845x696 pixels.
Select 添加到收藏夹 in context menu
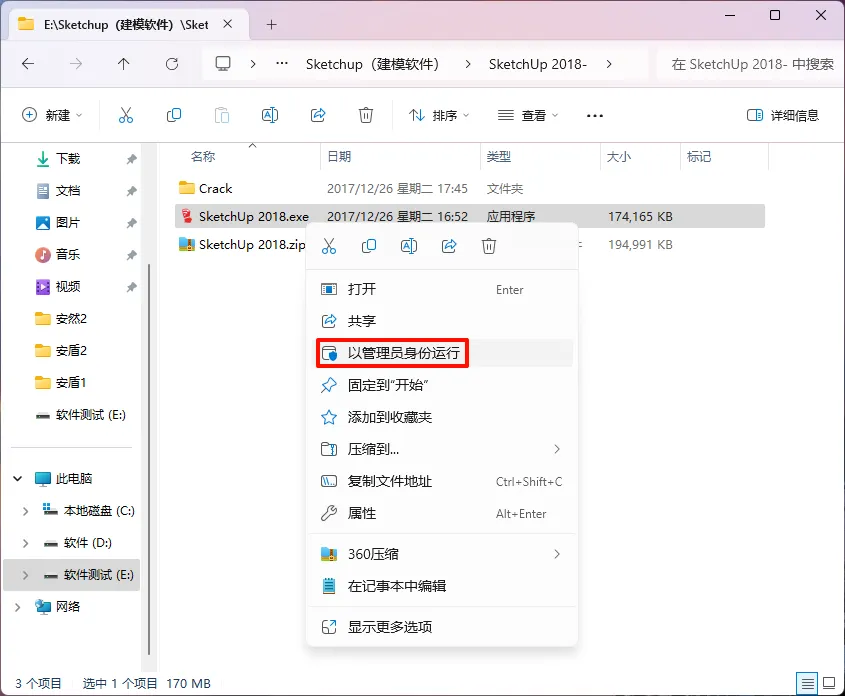tap(441, 417)
